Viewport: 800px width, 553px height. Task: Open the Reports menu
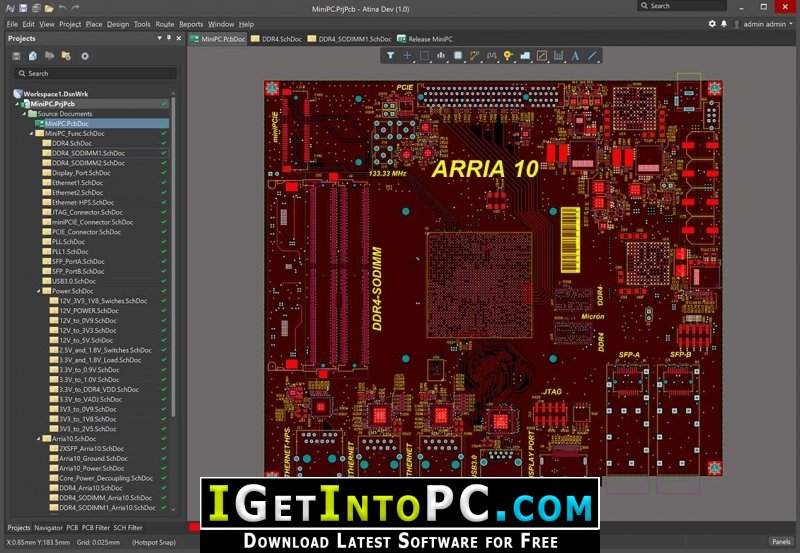click(x=191, y=24)
